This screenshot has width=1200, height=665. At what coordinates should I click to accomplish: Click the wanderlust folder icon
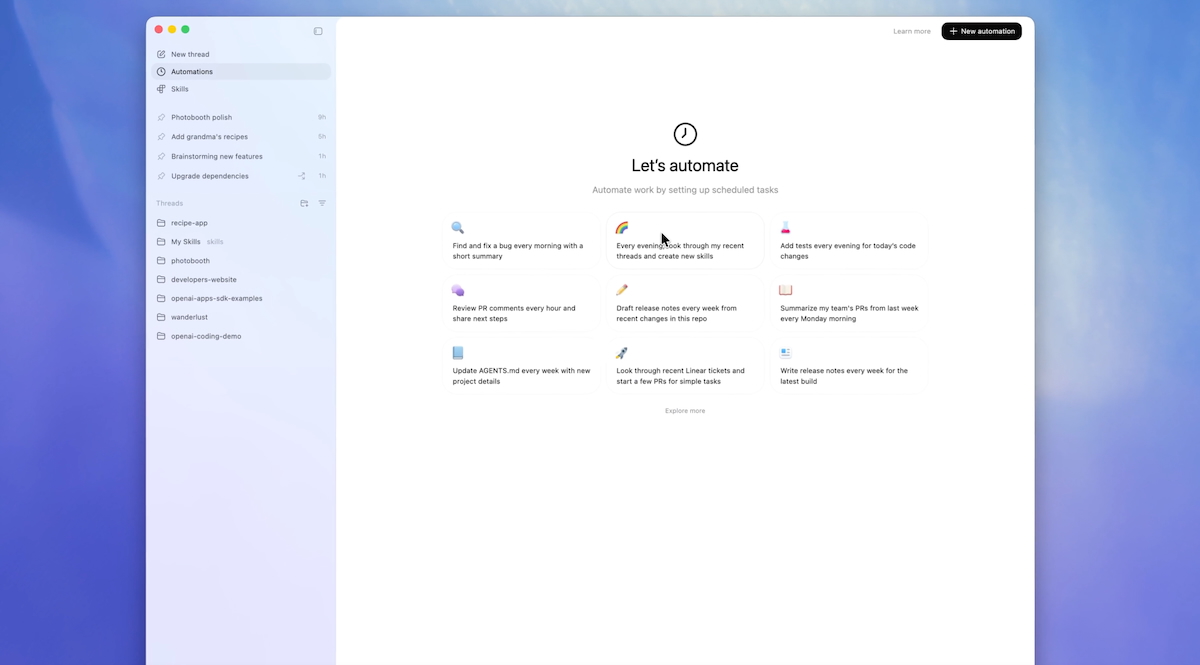161,317
